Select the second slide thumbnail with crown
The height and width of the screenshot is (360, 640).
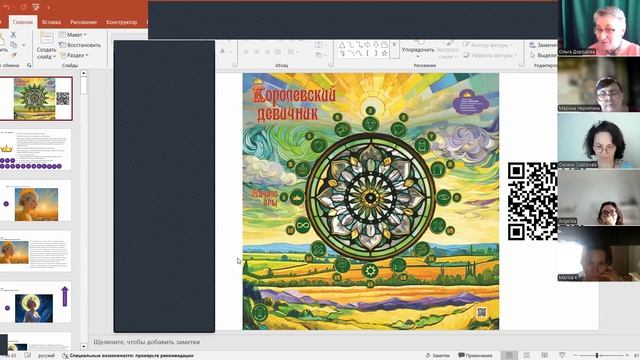point(36,149)
